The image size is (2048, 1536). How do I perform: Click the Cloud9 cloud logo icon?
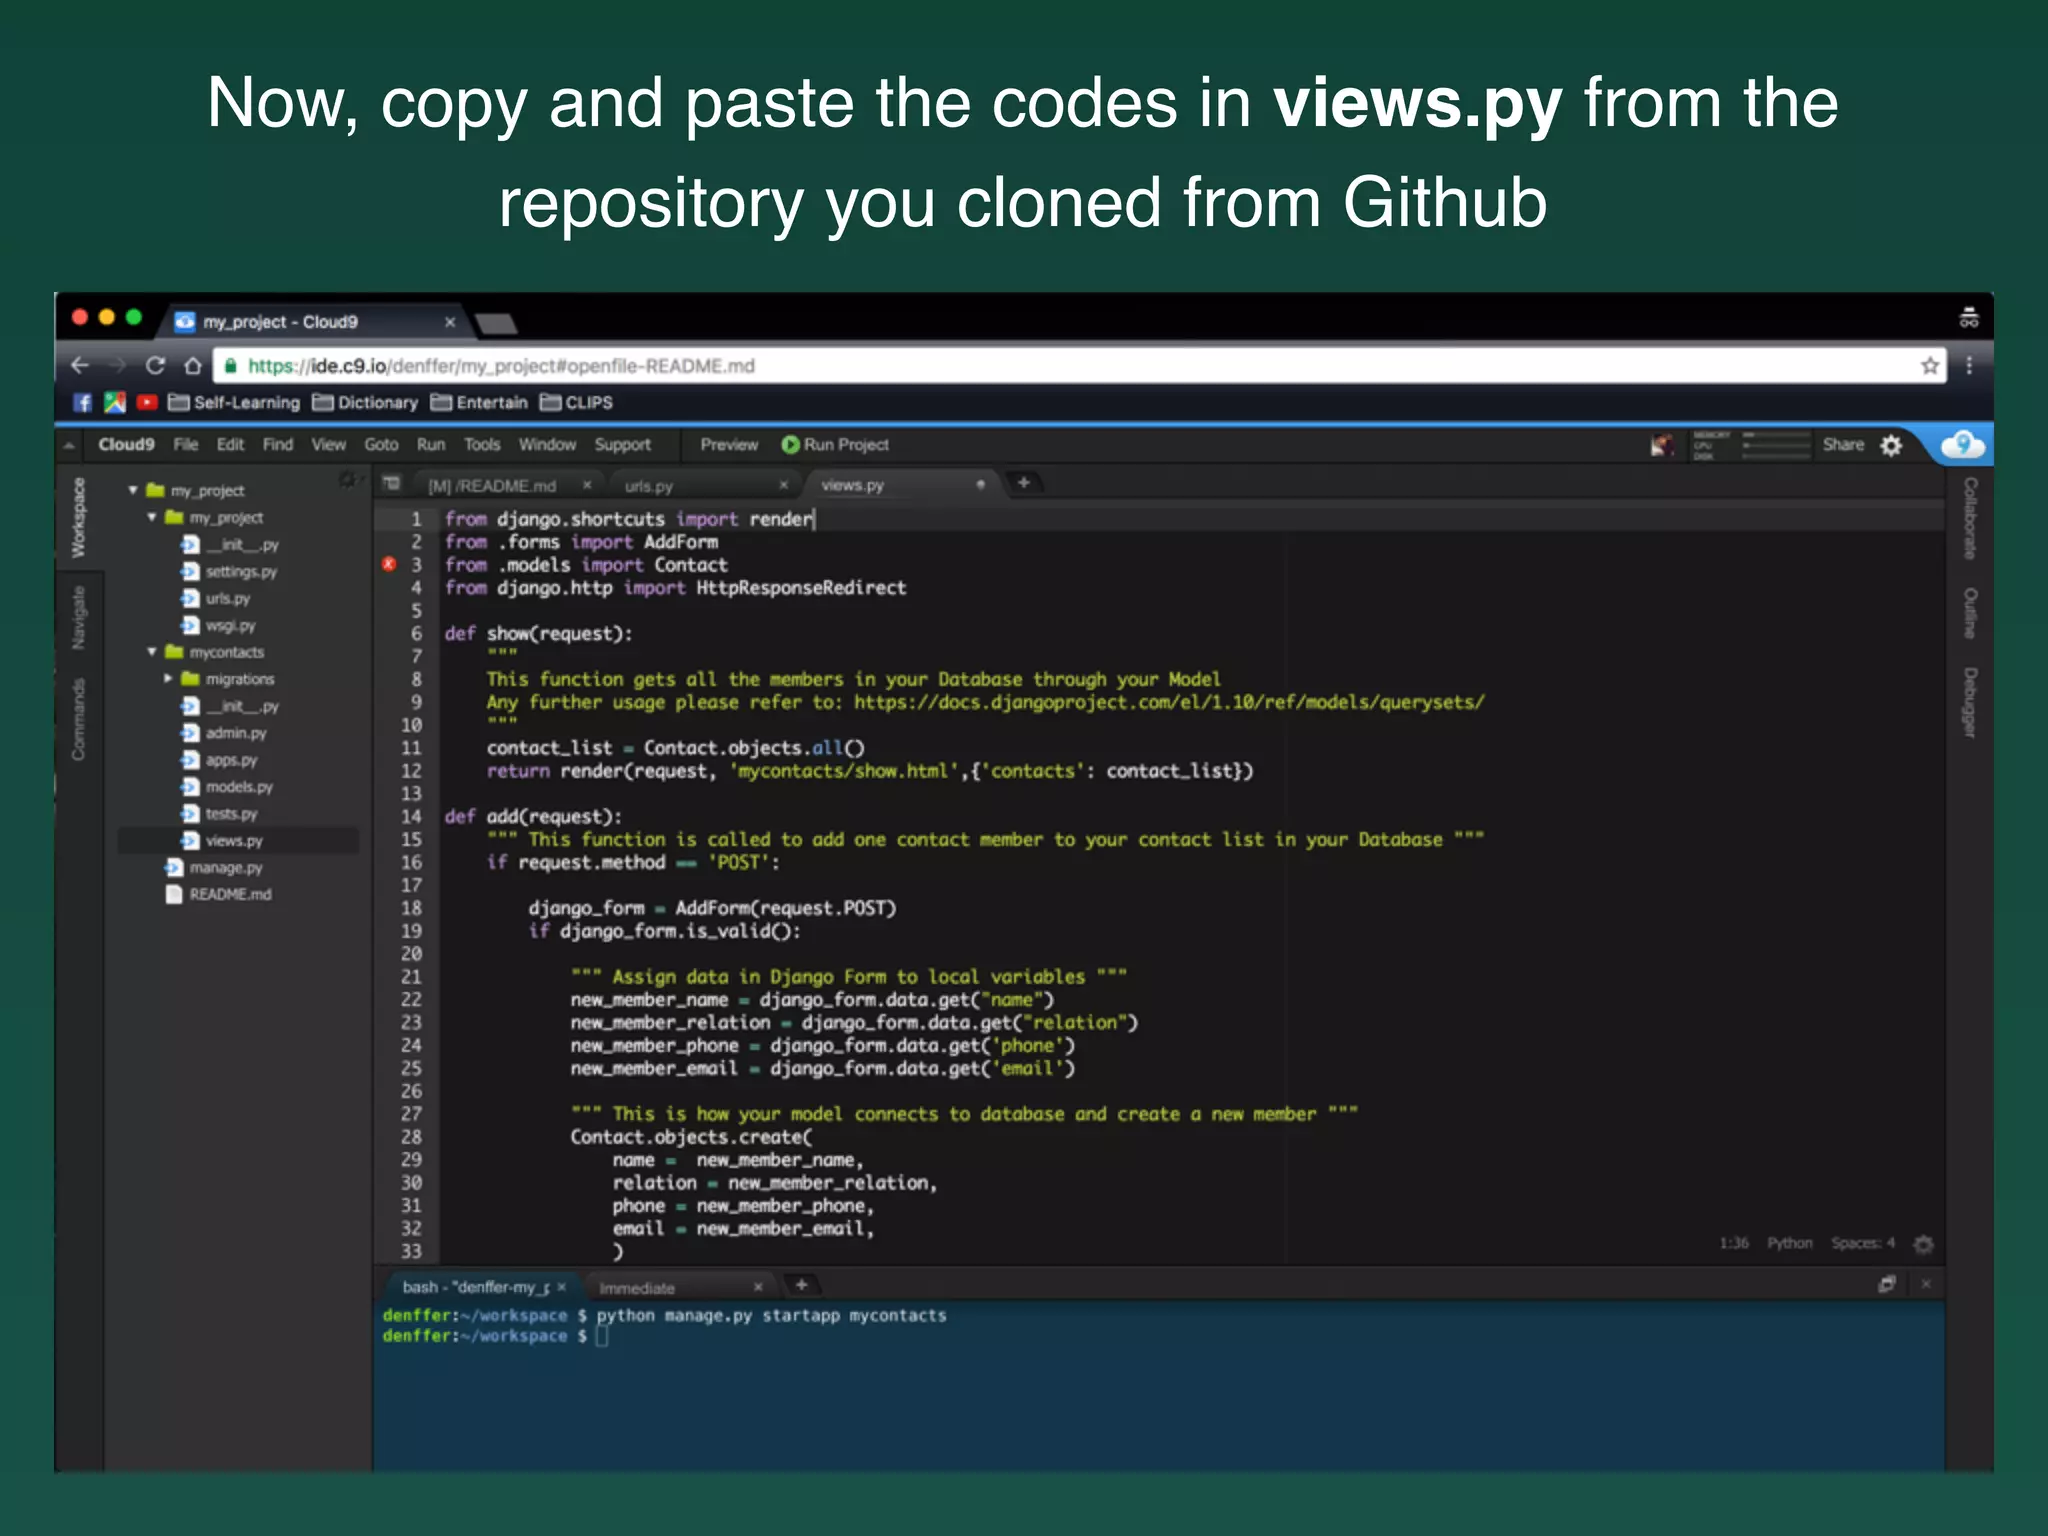tap(1962, 443)
